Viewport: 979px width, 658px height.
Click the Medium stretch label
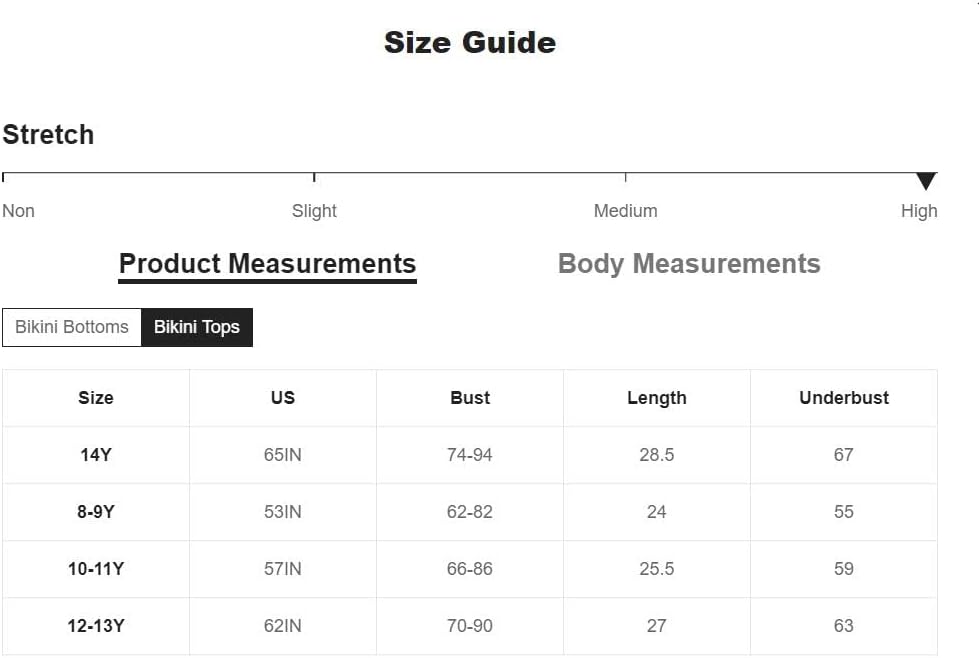pos(625,211)
